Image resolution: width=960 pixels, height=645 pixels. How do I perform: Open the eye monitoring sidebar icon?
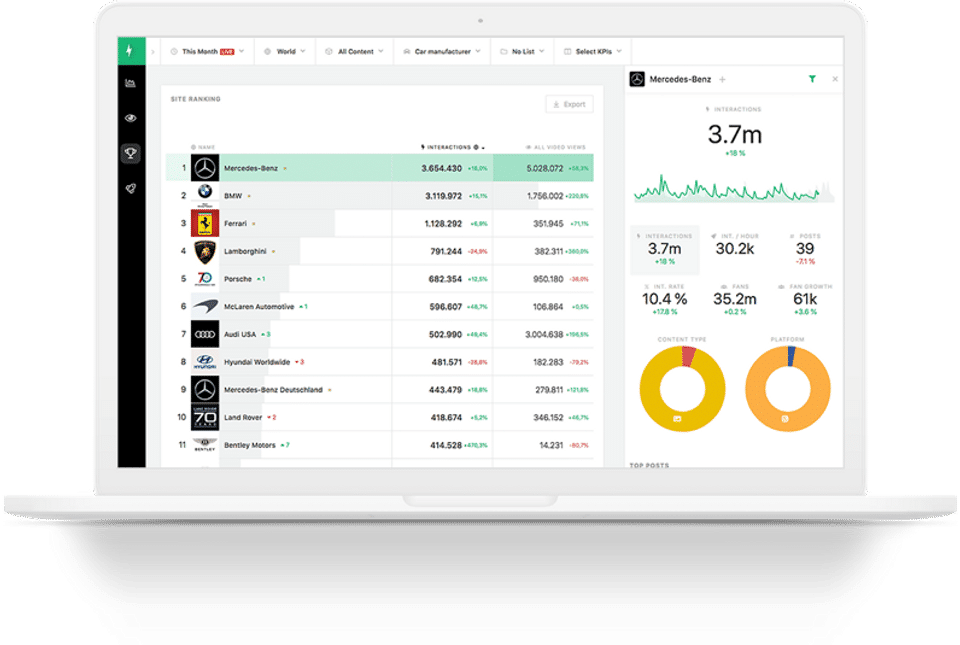point(130,118)
